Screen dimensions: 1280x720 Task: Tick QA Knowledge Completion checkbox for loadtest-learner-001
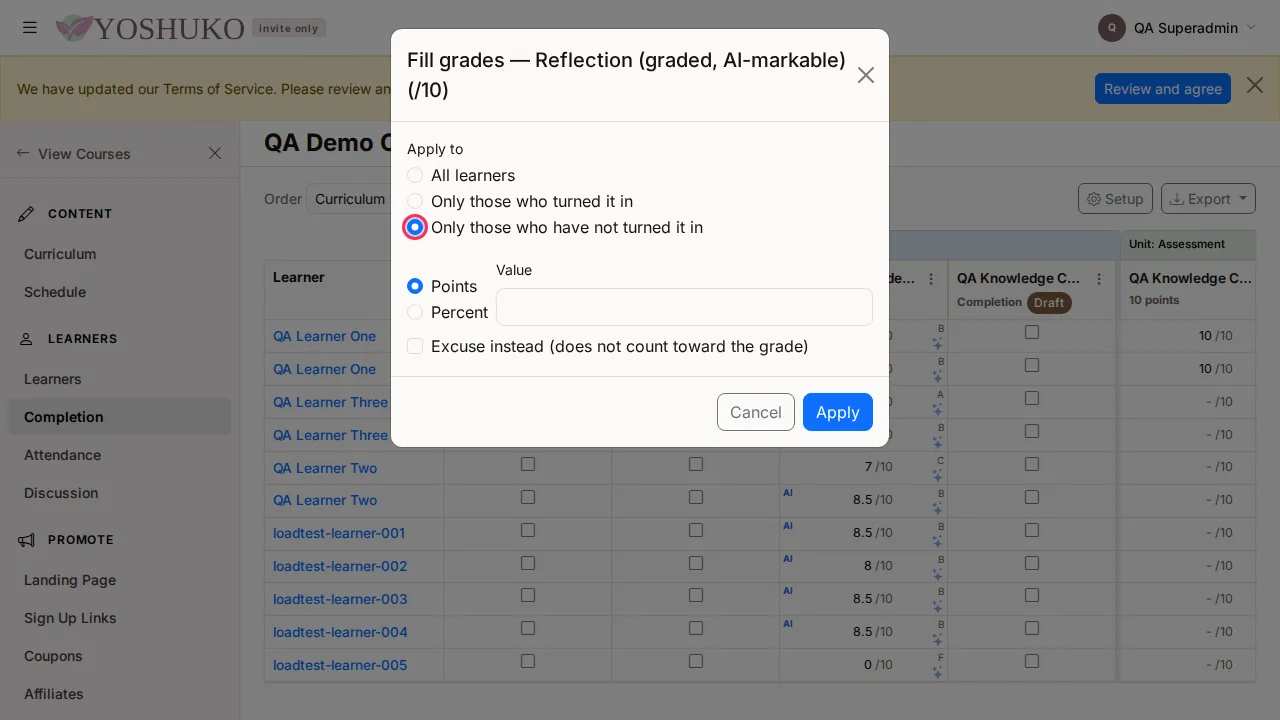[x=1032, y=530]
